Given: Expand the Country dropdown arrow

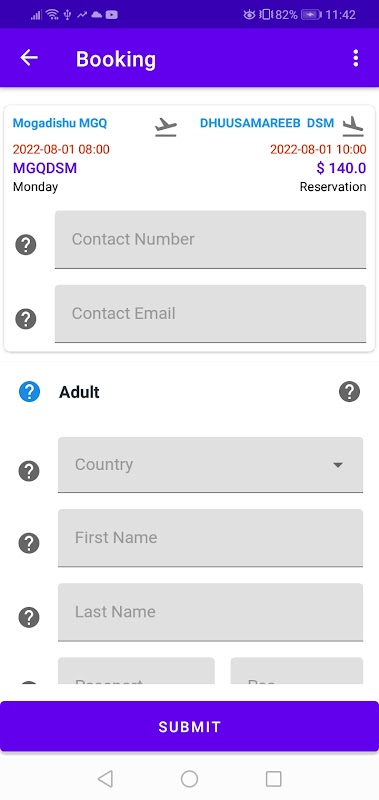Looking at the screenshot, I should point(337,465).
